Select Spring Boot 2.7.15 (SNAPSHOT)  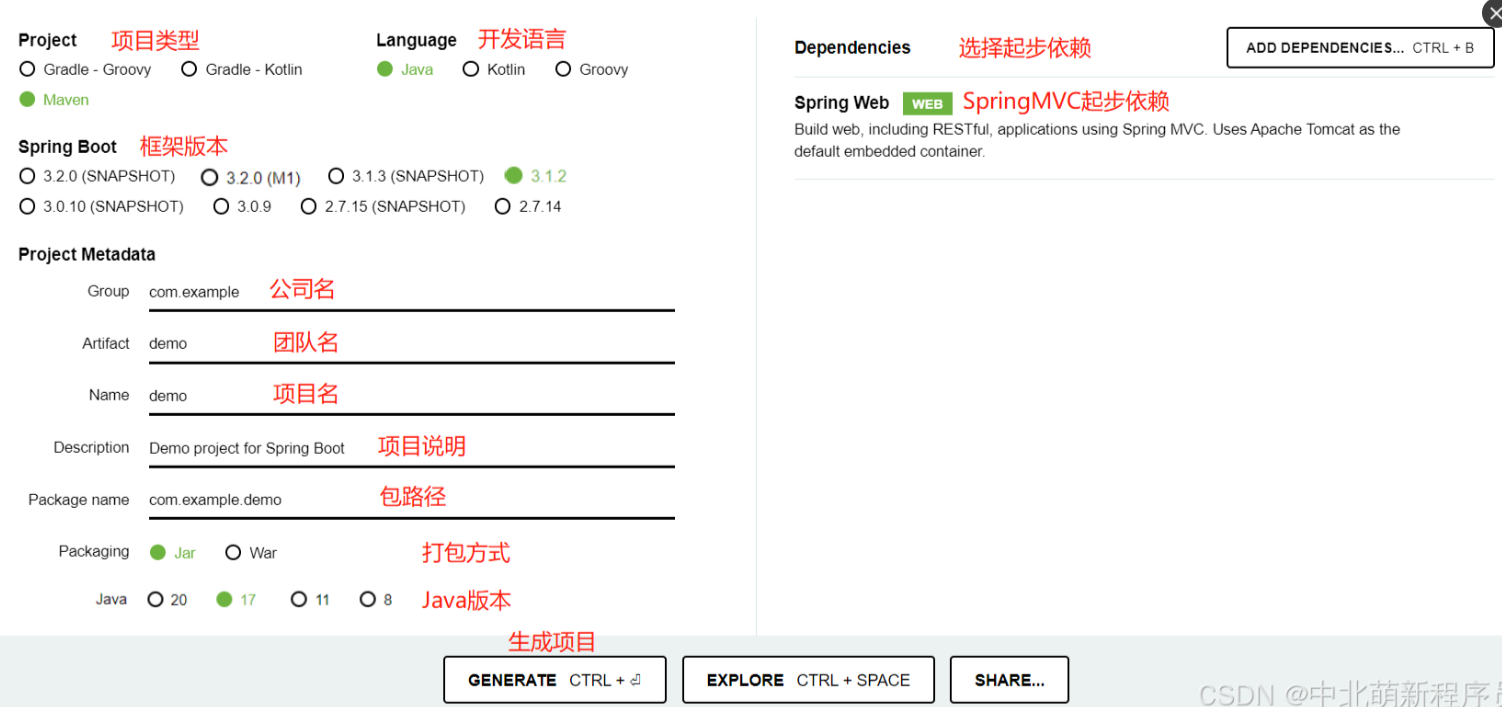(x=383, y=206)
